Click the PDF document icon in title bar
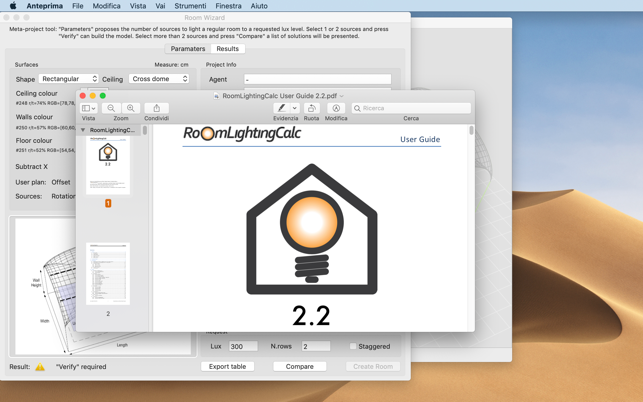643x402 pixels. 217,96
